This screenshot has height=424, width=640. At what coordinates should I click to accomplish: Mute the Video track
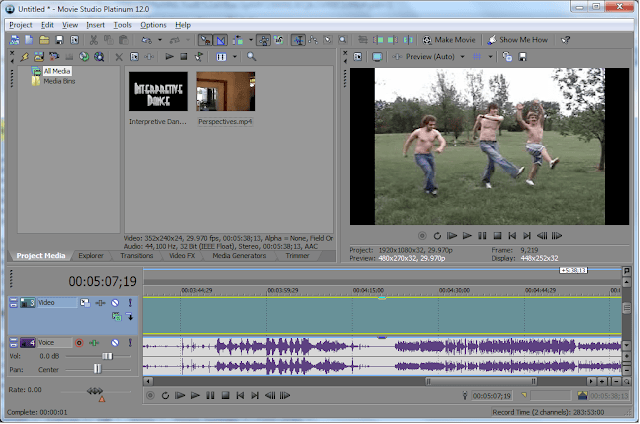pos(115,303)
